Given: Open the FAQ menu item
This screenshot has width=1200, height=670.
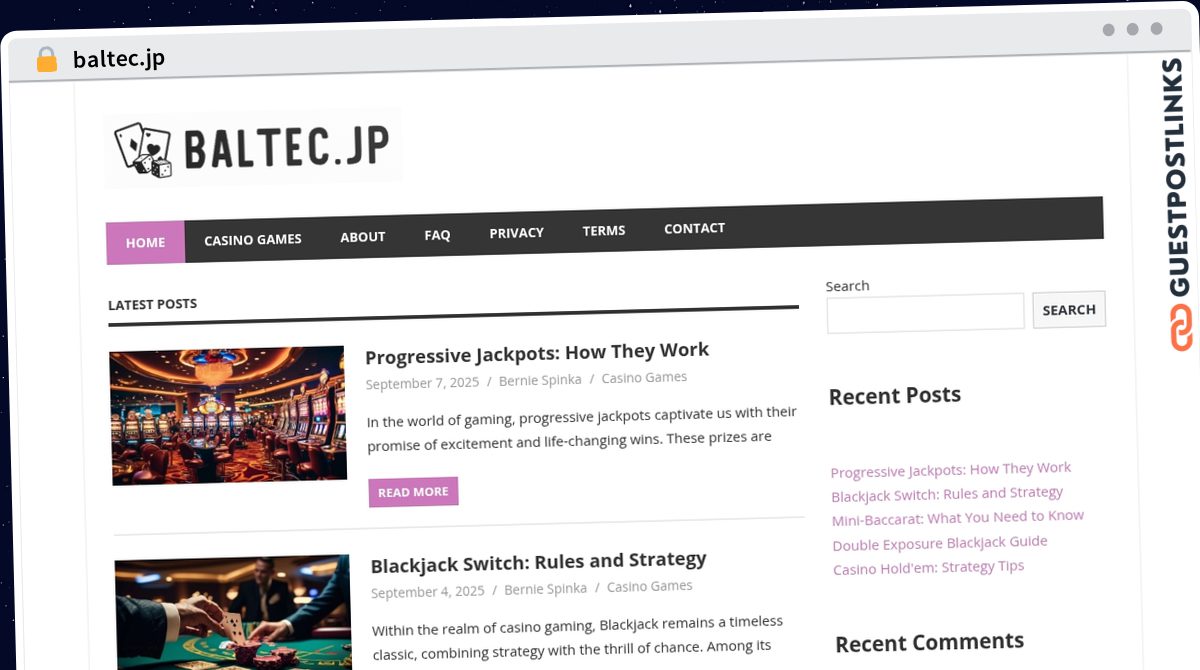Looking at the screenshot, I should click(437, 235).
